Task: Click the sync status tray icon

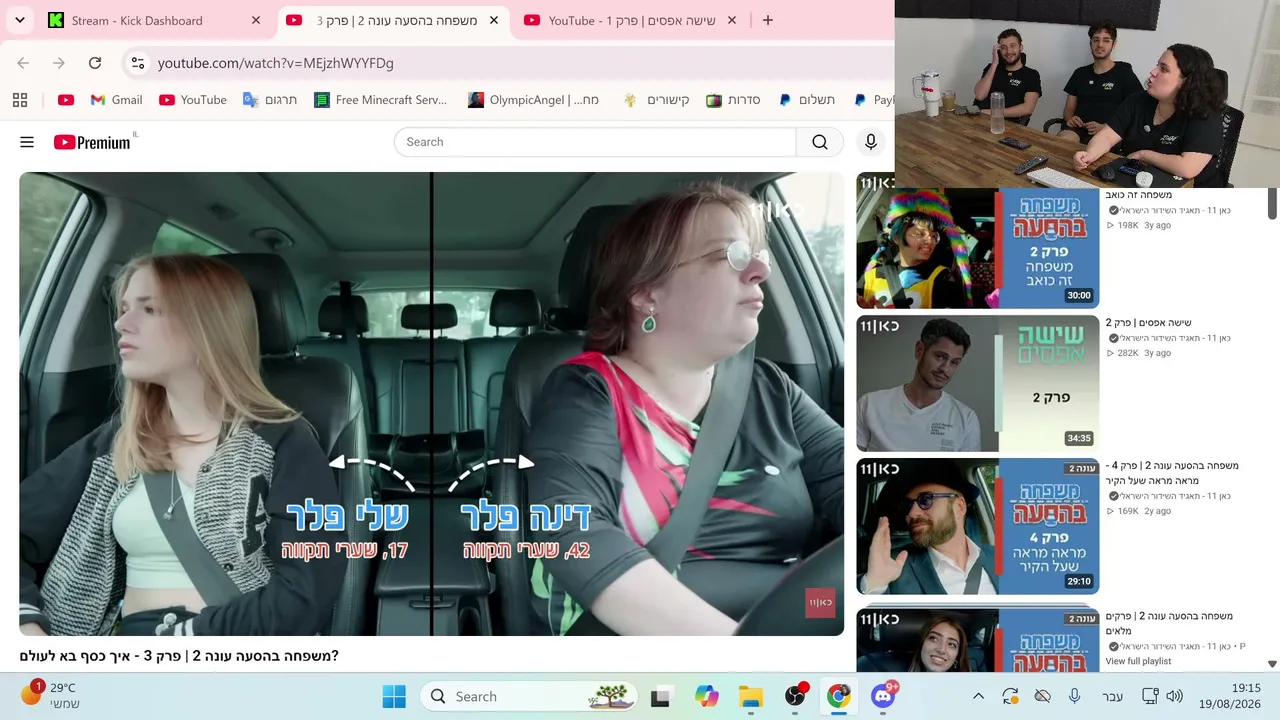Action: pyautogui.click(x=1010, y=697)
